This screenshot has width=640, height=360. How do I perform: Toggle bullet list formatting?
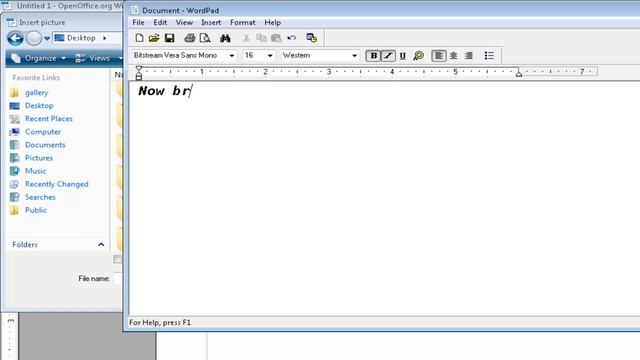[489, 56]
